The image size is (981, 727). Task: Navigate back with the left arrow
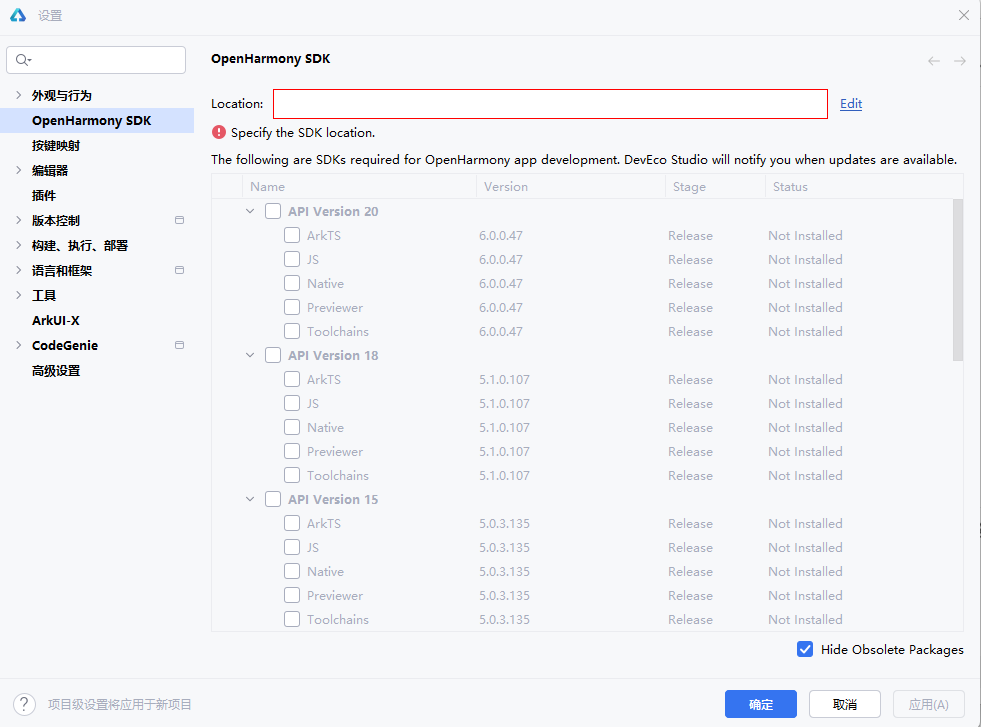933,61
